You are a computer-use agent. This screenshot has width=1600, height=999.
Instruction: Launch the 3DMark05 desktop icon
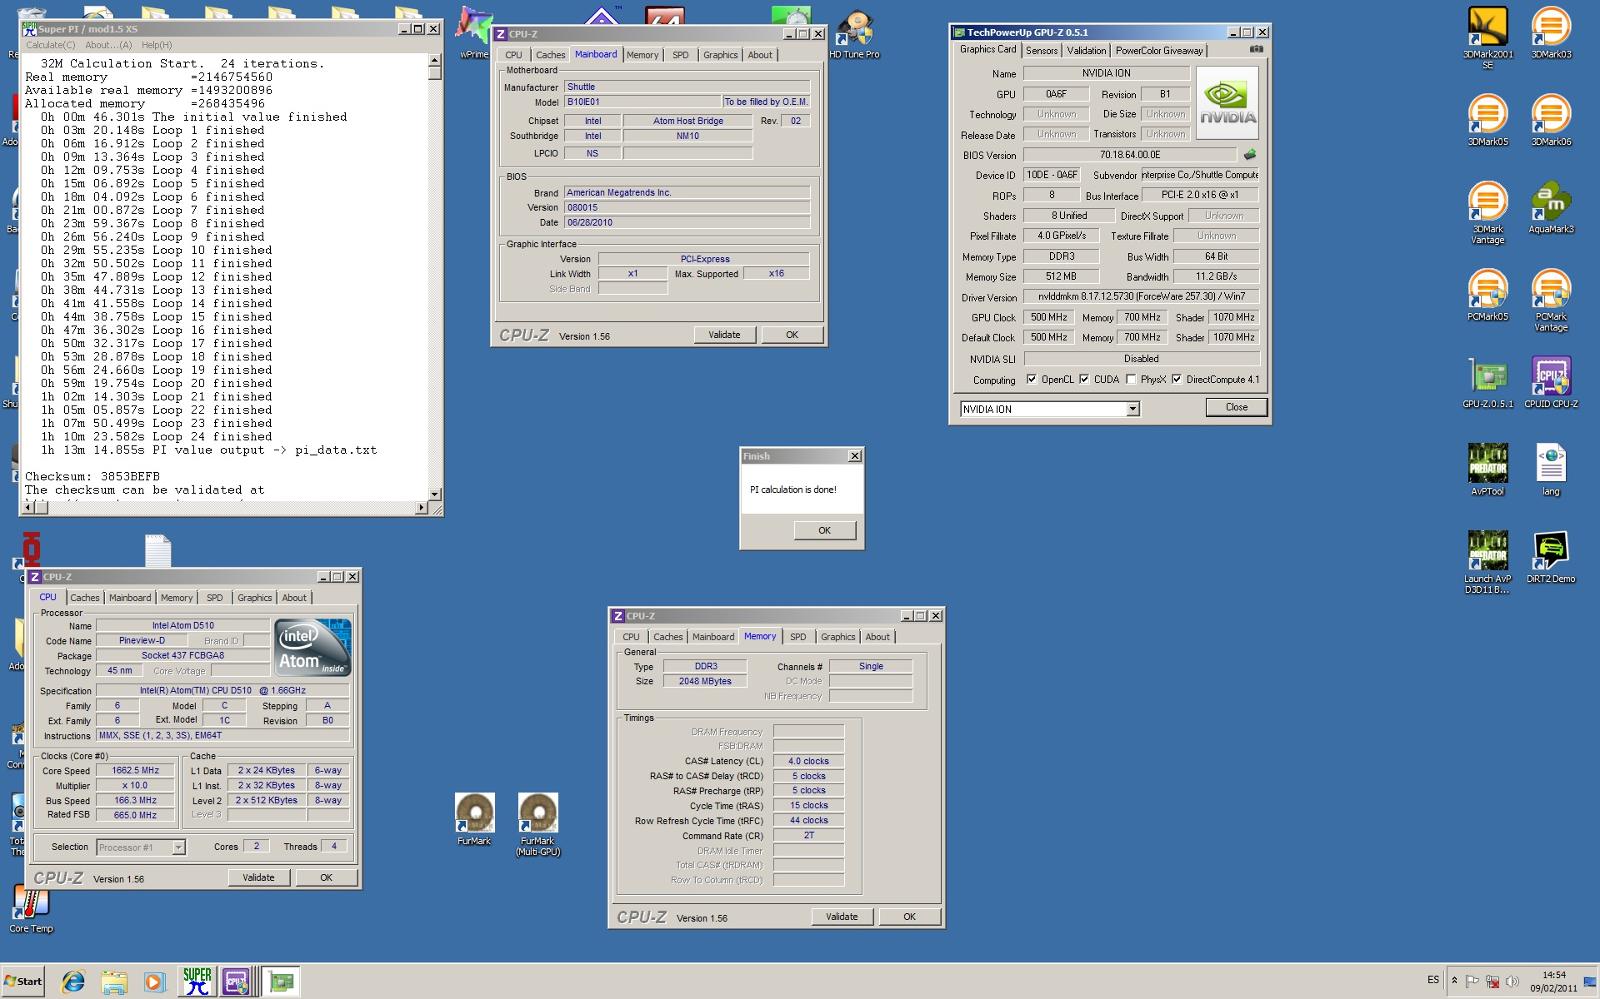point(1487,121)
